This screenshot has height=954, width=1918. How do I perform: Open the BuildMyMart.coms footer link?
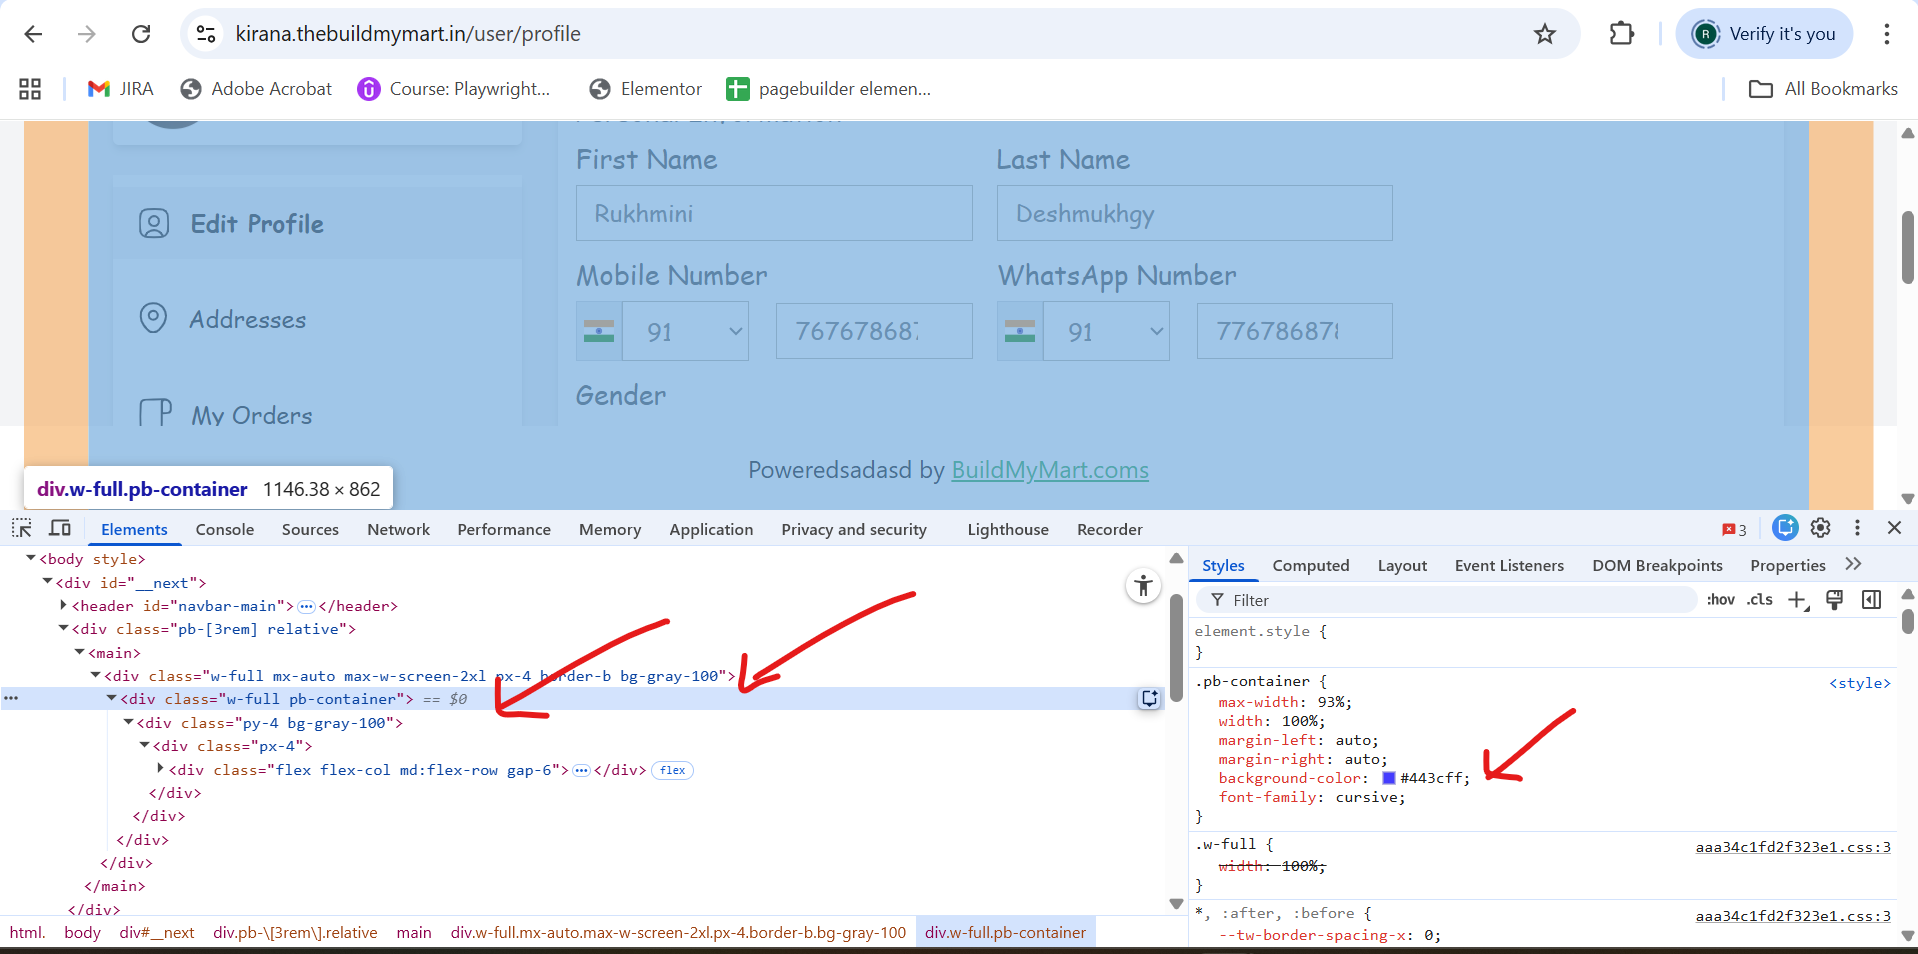tap(1050, 470)
